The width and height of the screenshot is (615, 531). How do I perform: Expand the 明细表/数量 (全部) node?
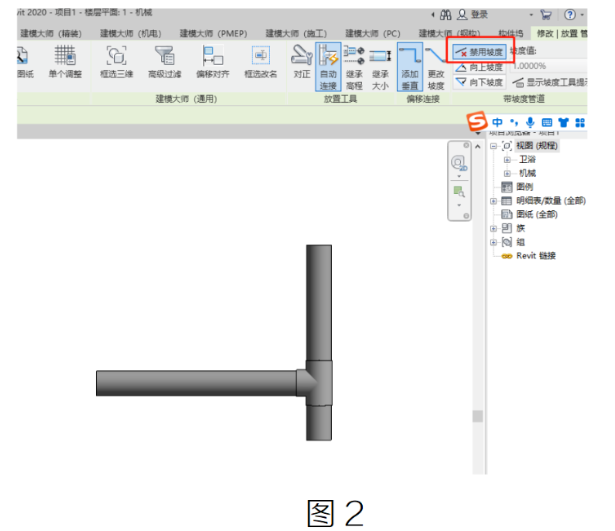[493, 201]
